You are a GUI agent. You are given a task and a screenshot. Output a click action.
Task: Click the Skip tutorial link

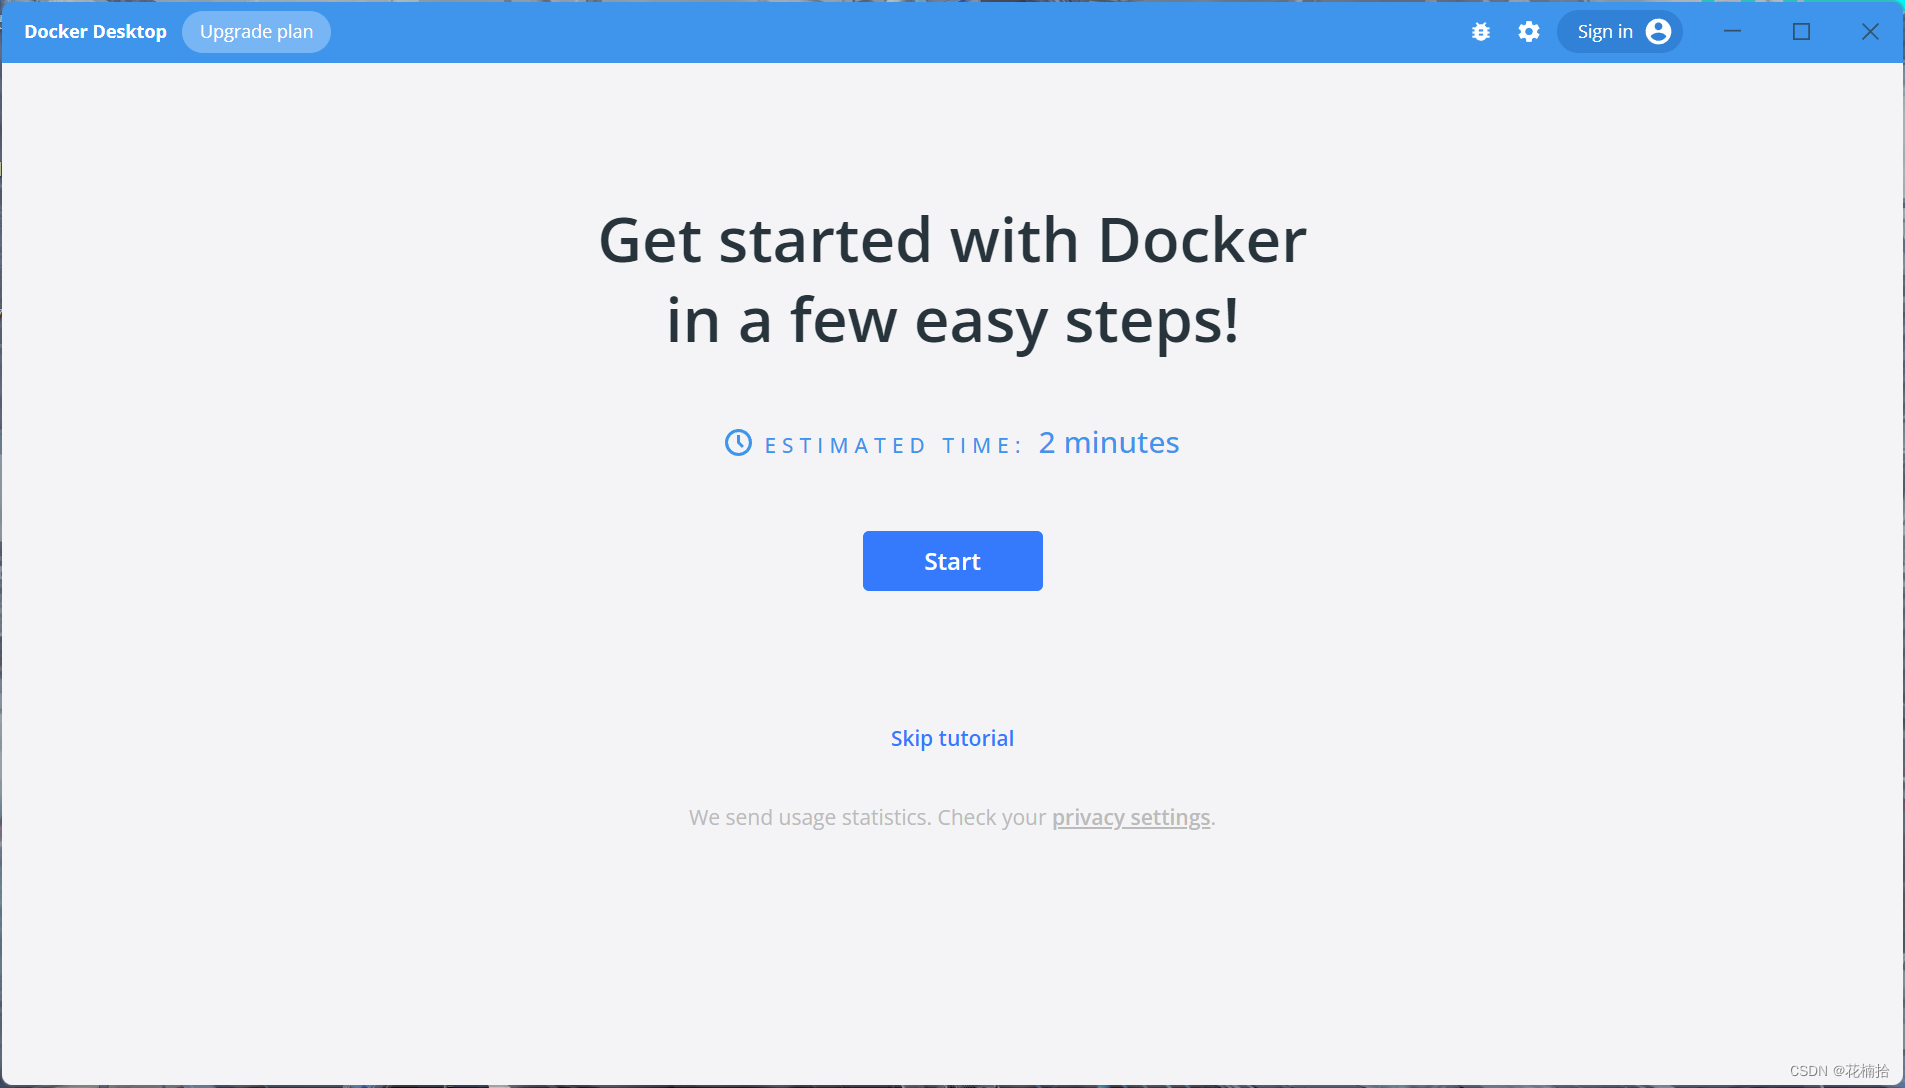(x=952, y=738)
